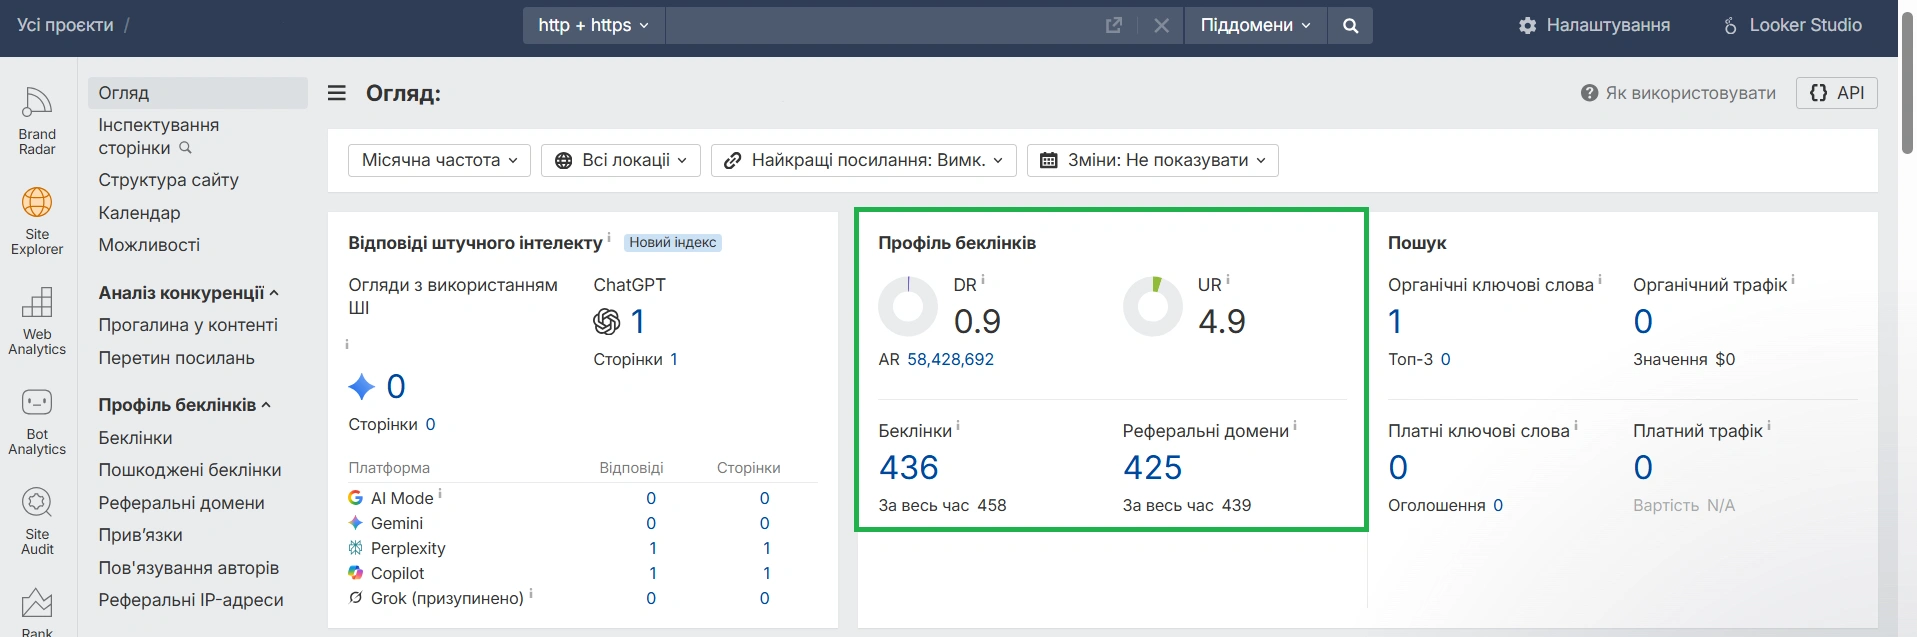The width and height of the screenshot is (1917, 637).
Task: Click info icon next to UR
Action: tap(1228, 280)
